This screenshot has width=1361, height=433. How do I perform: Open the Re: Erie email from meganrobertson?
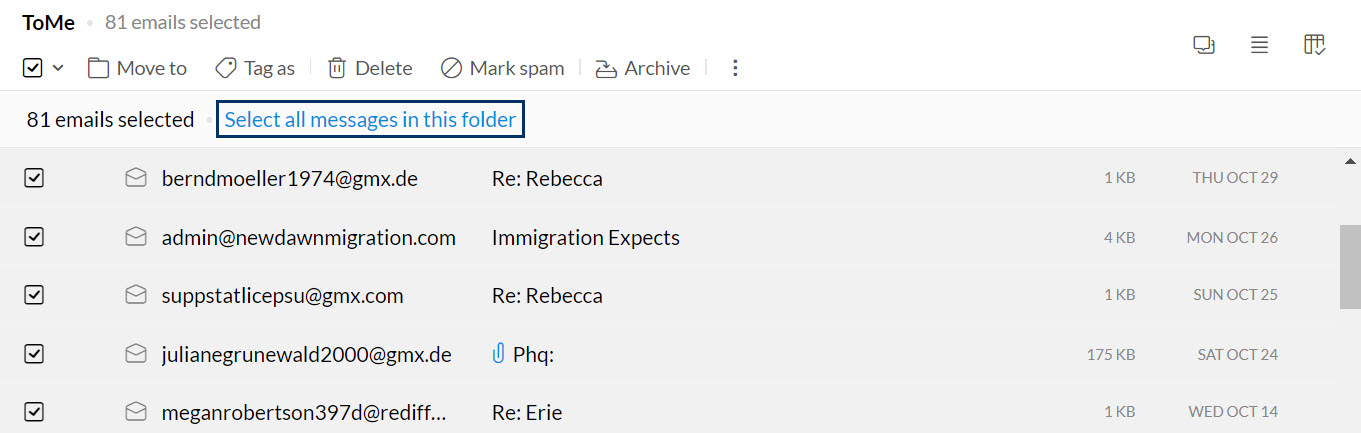pyautogui.click(x=527, y=412)
